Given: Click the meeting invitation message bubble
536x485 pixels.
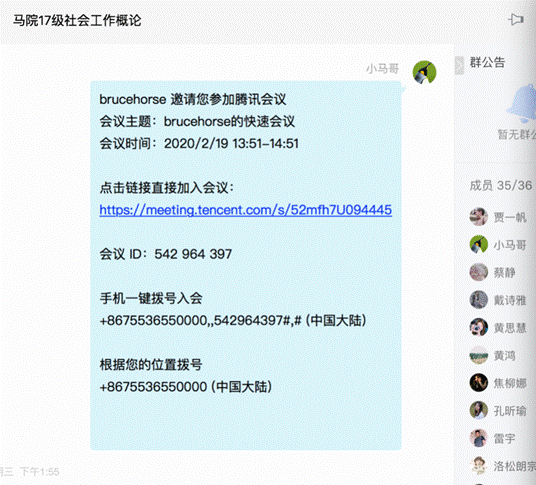Looking at the screenshot, I should [245, 265].
